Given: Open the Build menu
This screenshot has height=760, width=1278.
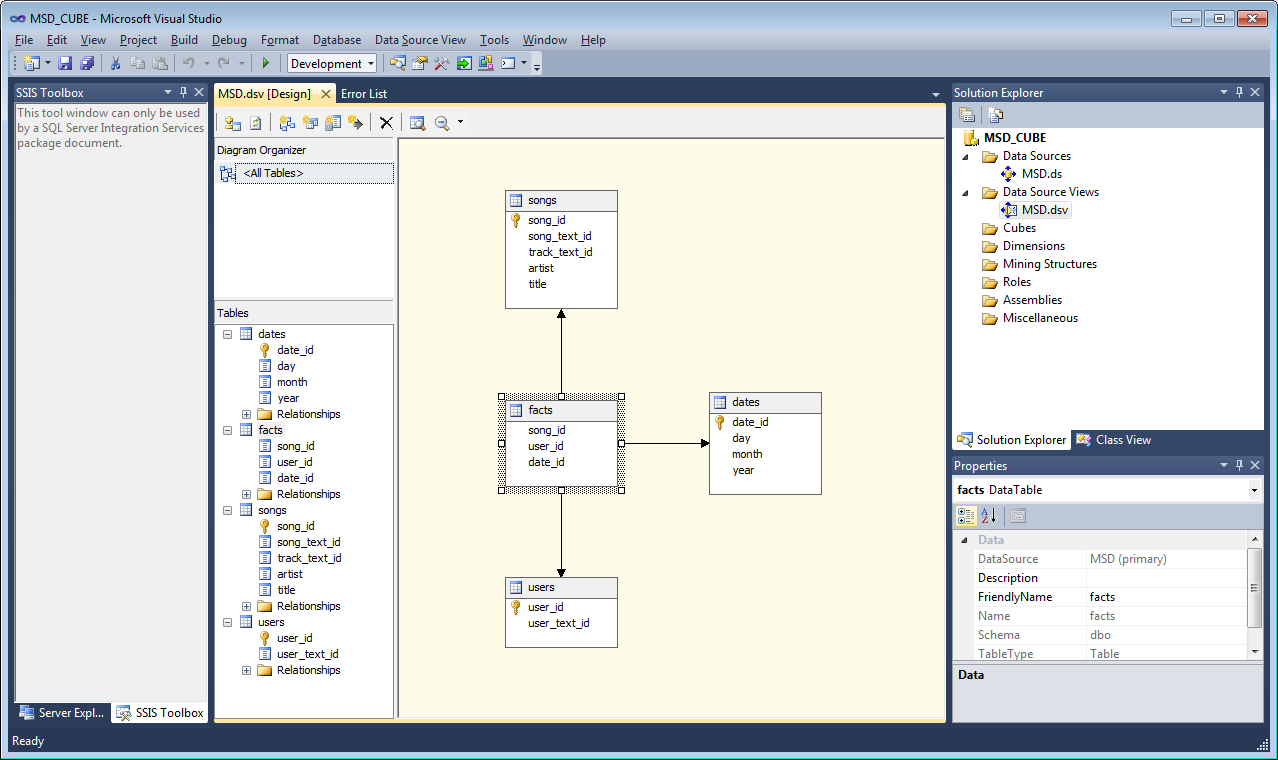Looking at the screenshot, I should click(x=184, y=40).
